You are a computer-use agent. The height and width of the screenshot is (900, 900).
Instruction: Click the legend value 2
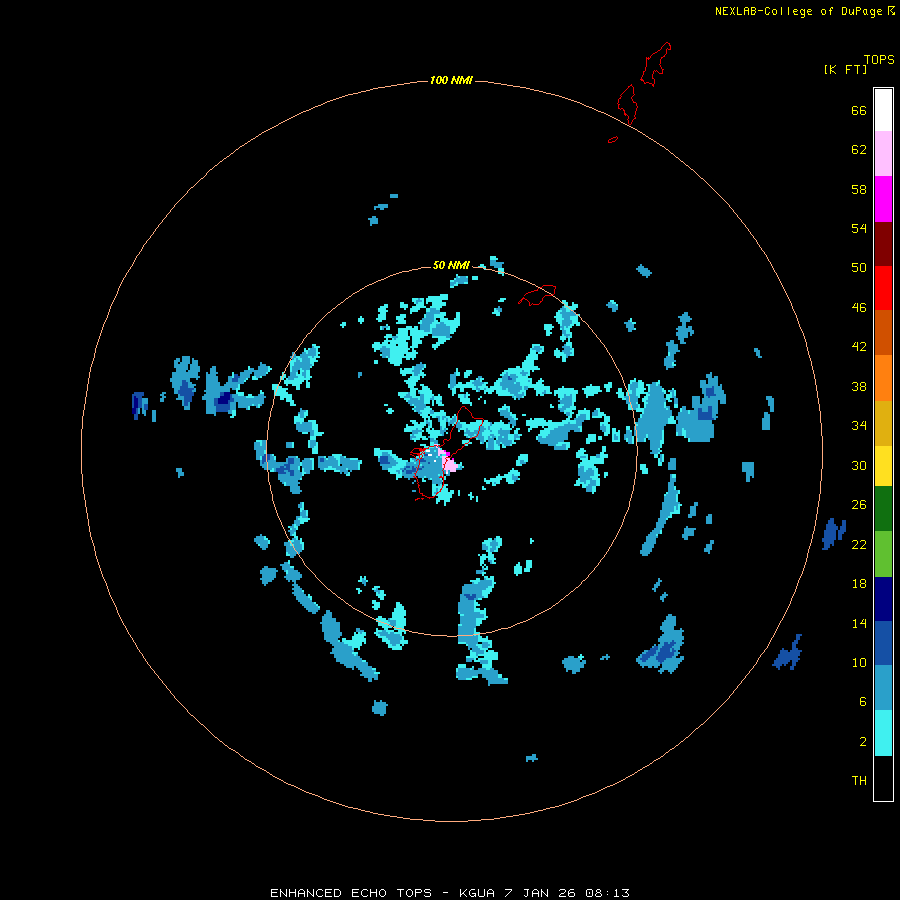click(x=863, y=742)
